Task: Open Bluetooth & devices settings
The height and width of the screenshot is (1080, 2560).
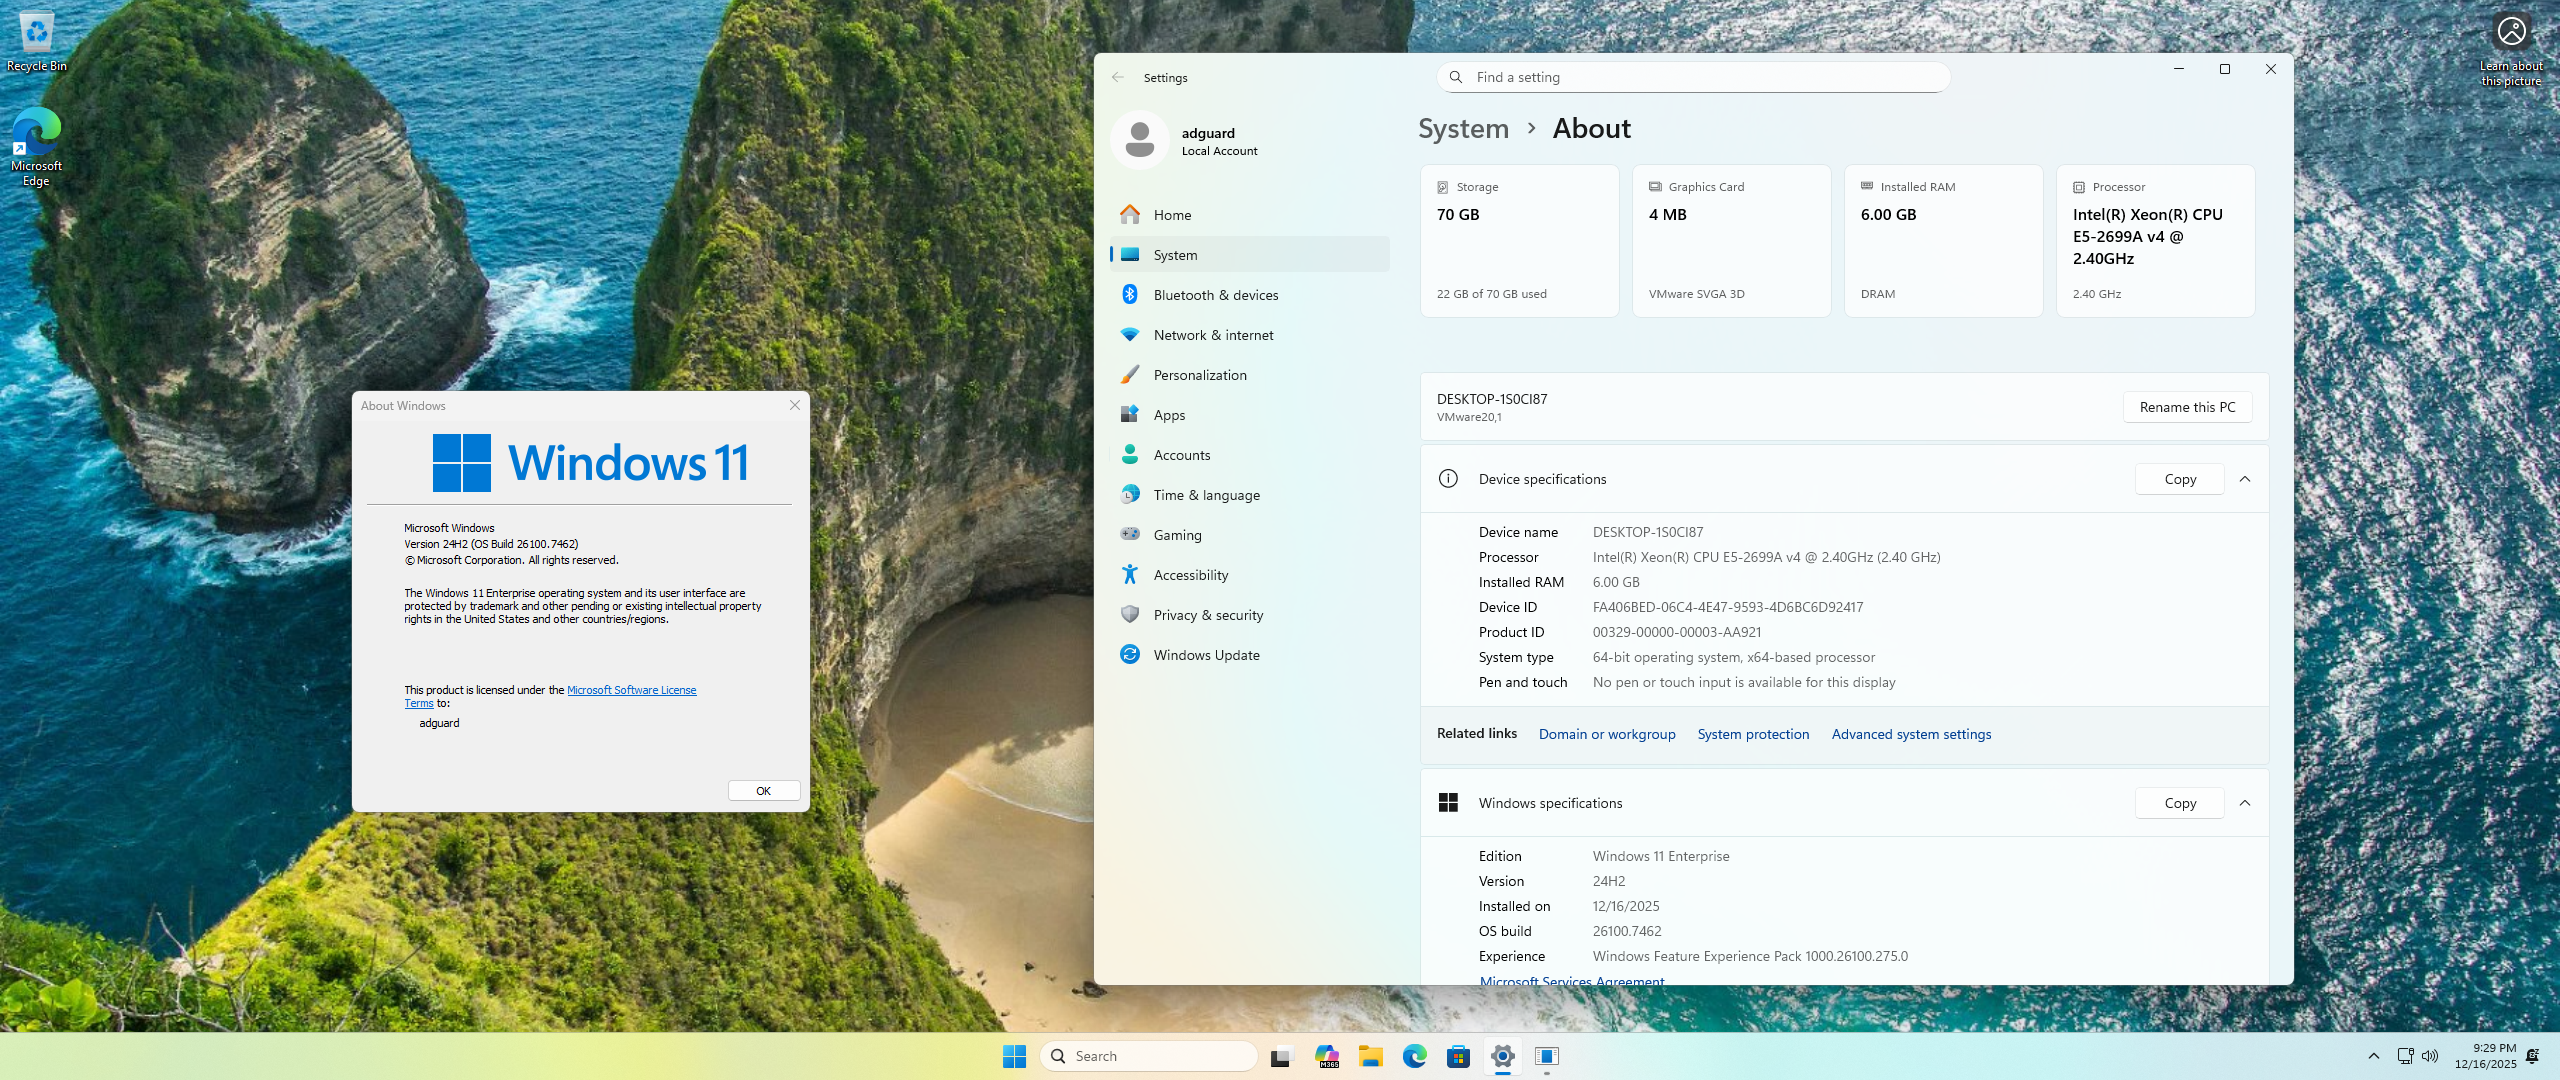Action: [1215, 295]
